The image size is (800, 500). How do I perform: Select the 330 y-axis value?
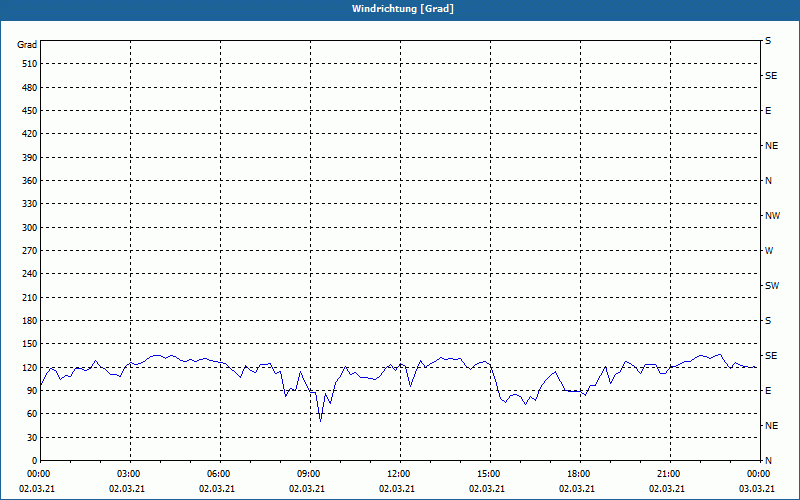click(x=30, y=204)
